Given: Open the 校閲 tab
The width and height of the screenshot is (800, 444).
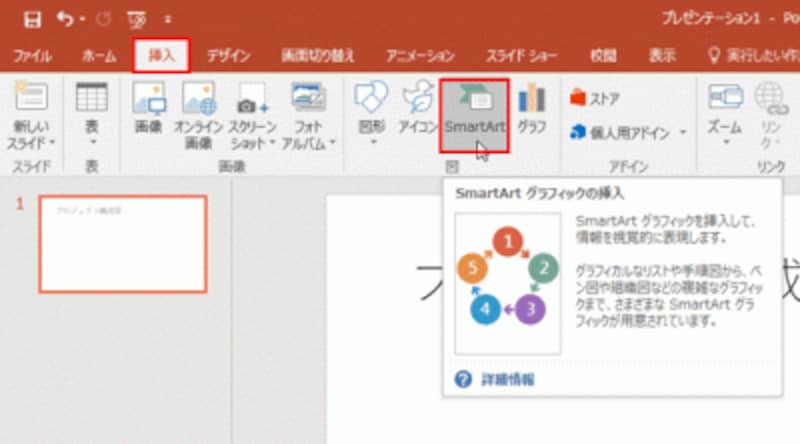Looking at the screenshot, I should pos(603,55).
